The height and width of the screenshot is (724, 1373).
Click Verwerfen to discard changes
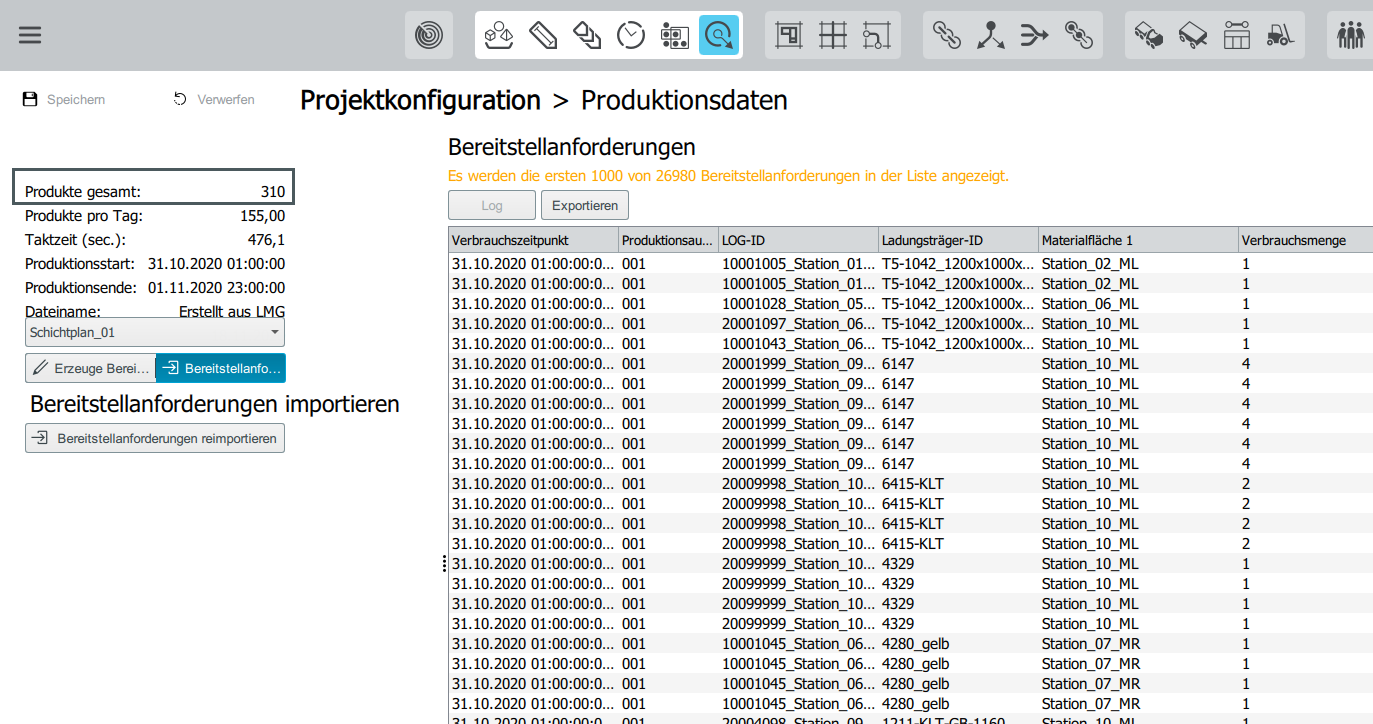(214, 99)
